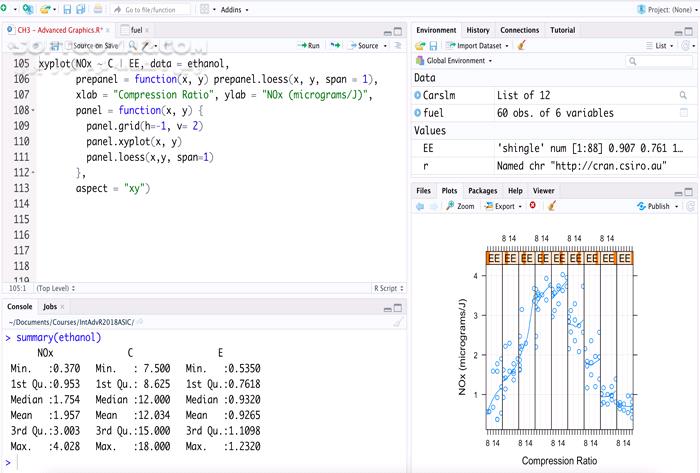700x473 pixels.
Task: Toggle the document outline icon
Action: pyautogui.click(x=398, y=46)
